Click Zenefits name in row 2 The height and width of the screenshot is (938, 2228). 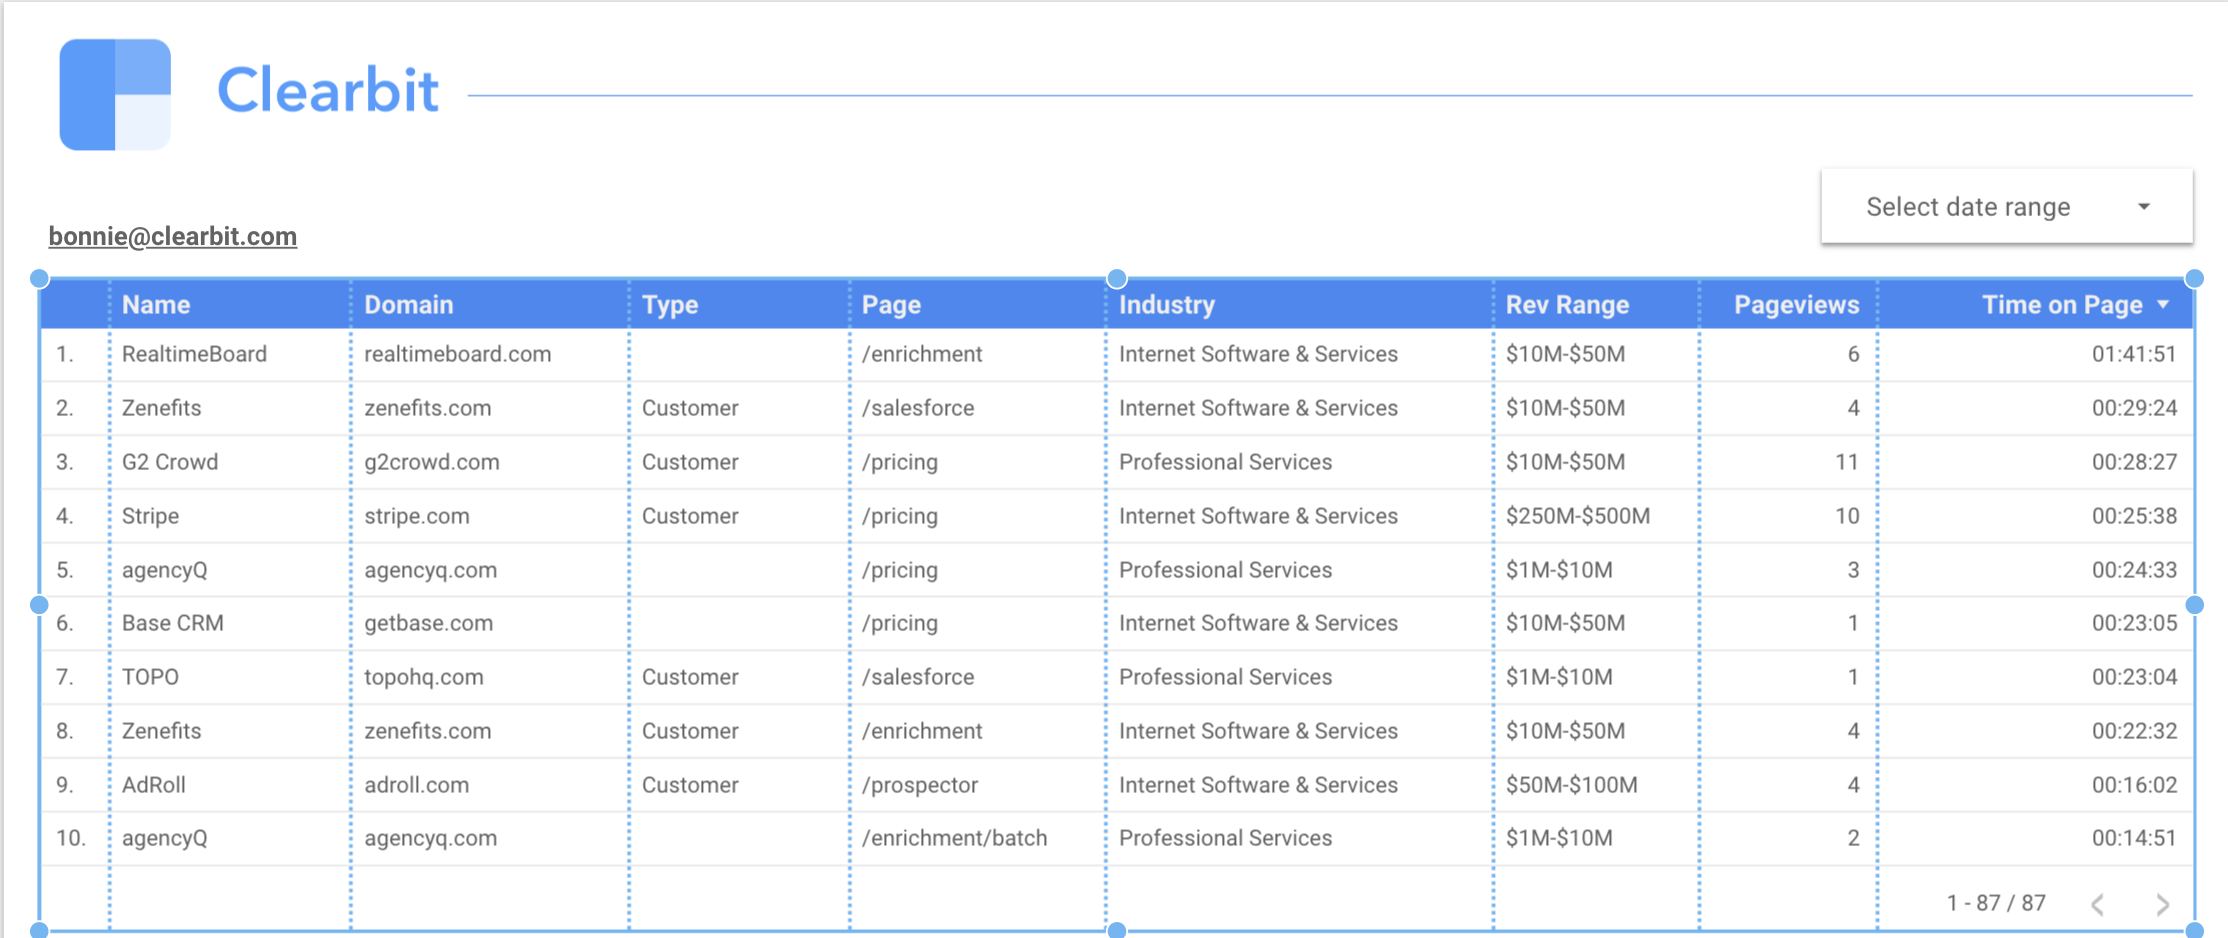pos(161,408)
